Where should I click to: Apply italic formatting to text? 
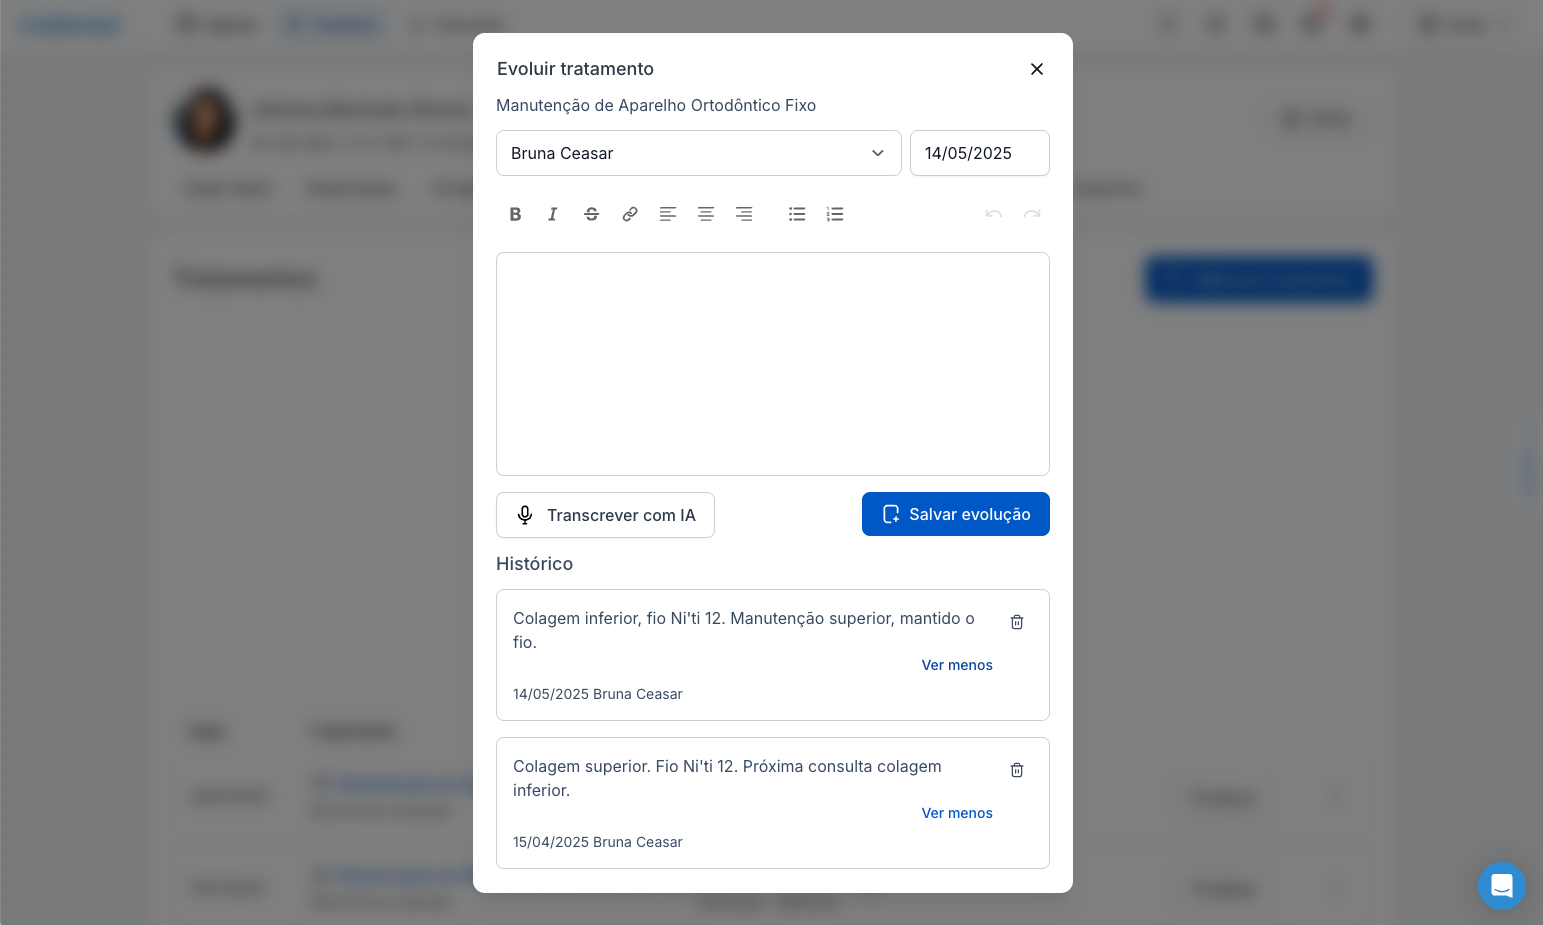pyautogui.click(x=553, y=214)
